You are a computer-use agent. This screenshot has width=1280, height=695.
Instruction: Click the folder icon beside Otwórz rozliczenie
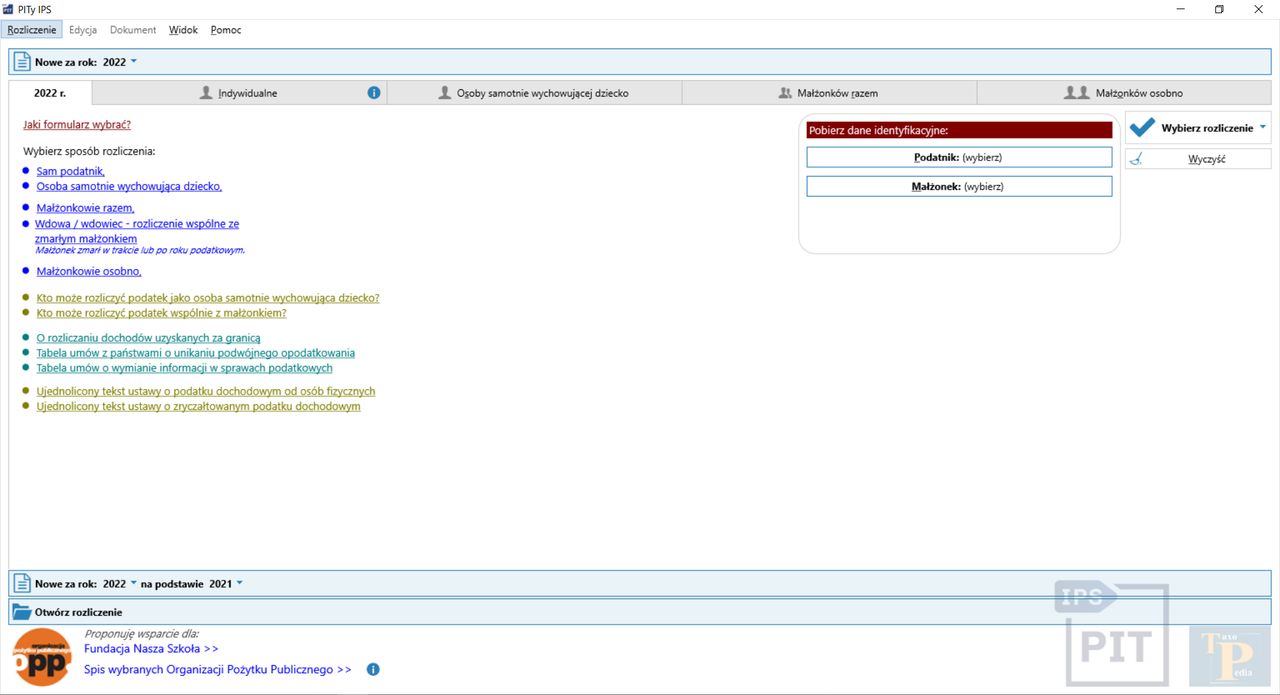point(21,611)
